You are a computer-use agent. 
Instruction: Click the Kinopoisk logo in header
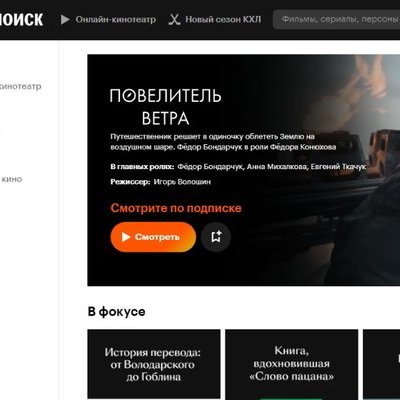pos(21,19)
